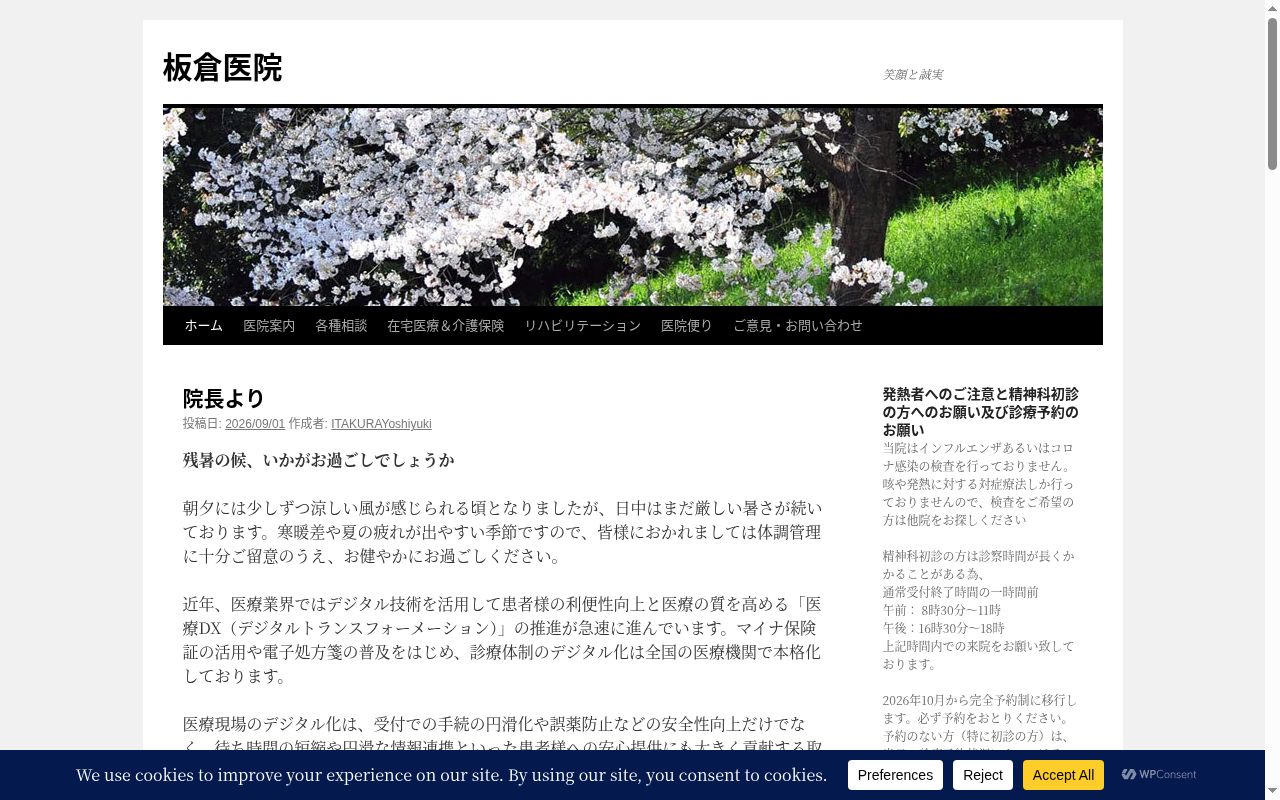Screen dimensions: 1280x800
Task: Click the 板倉医院 site title
Action: (x=223, y=68)
